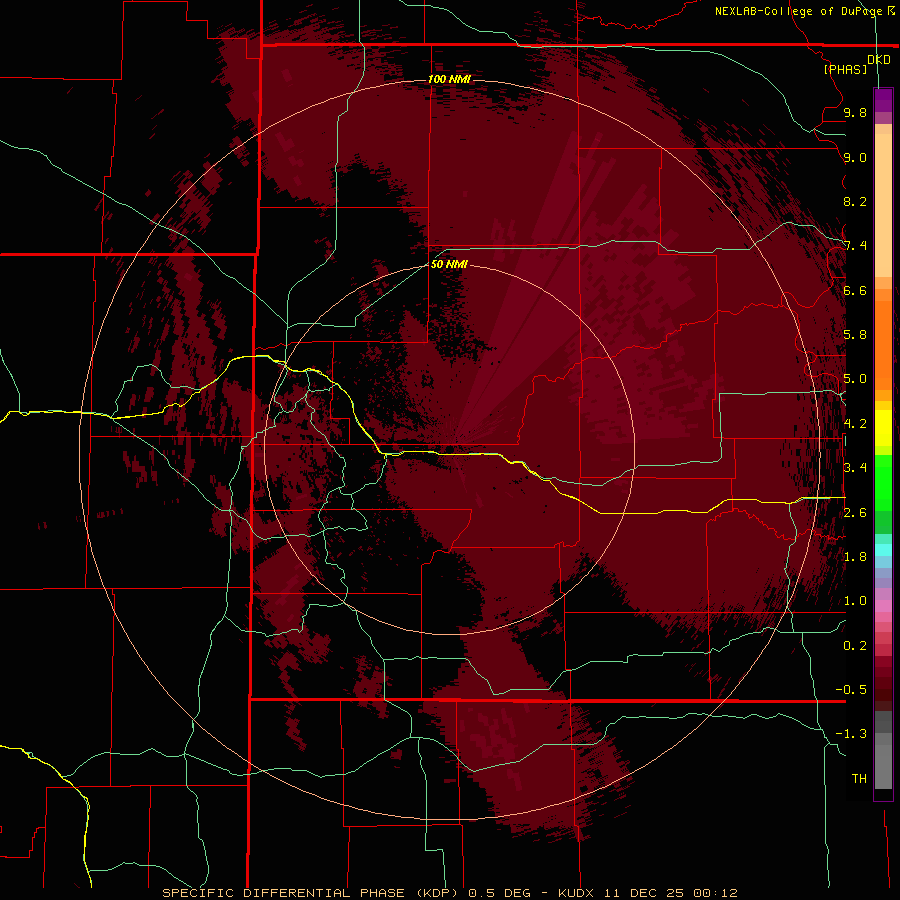Select the pink segment of the color scale
Image resolution: width=900 pixels, height=900 pixels.
click(883, 606)
